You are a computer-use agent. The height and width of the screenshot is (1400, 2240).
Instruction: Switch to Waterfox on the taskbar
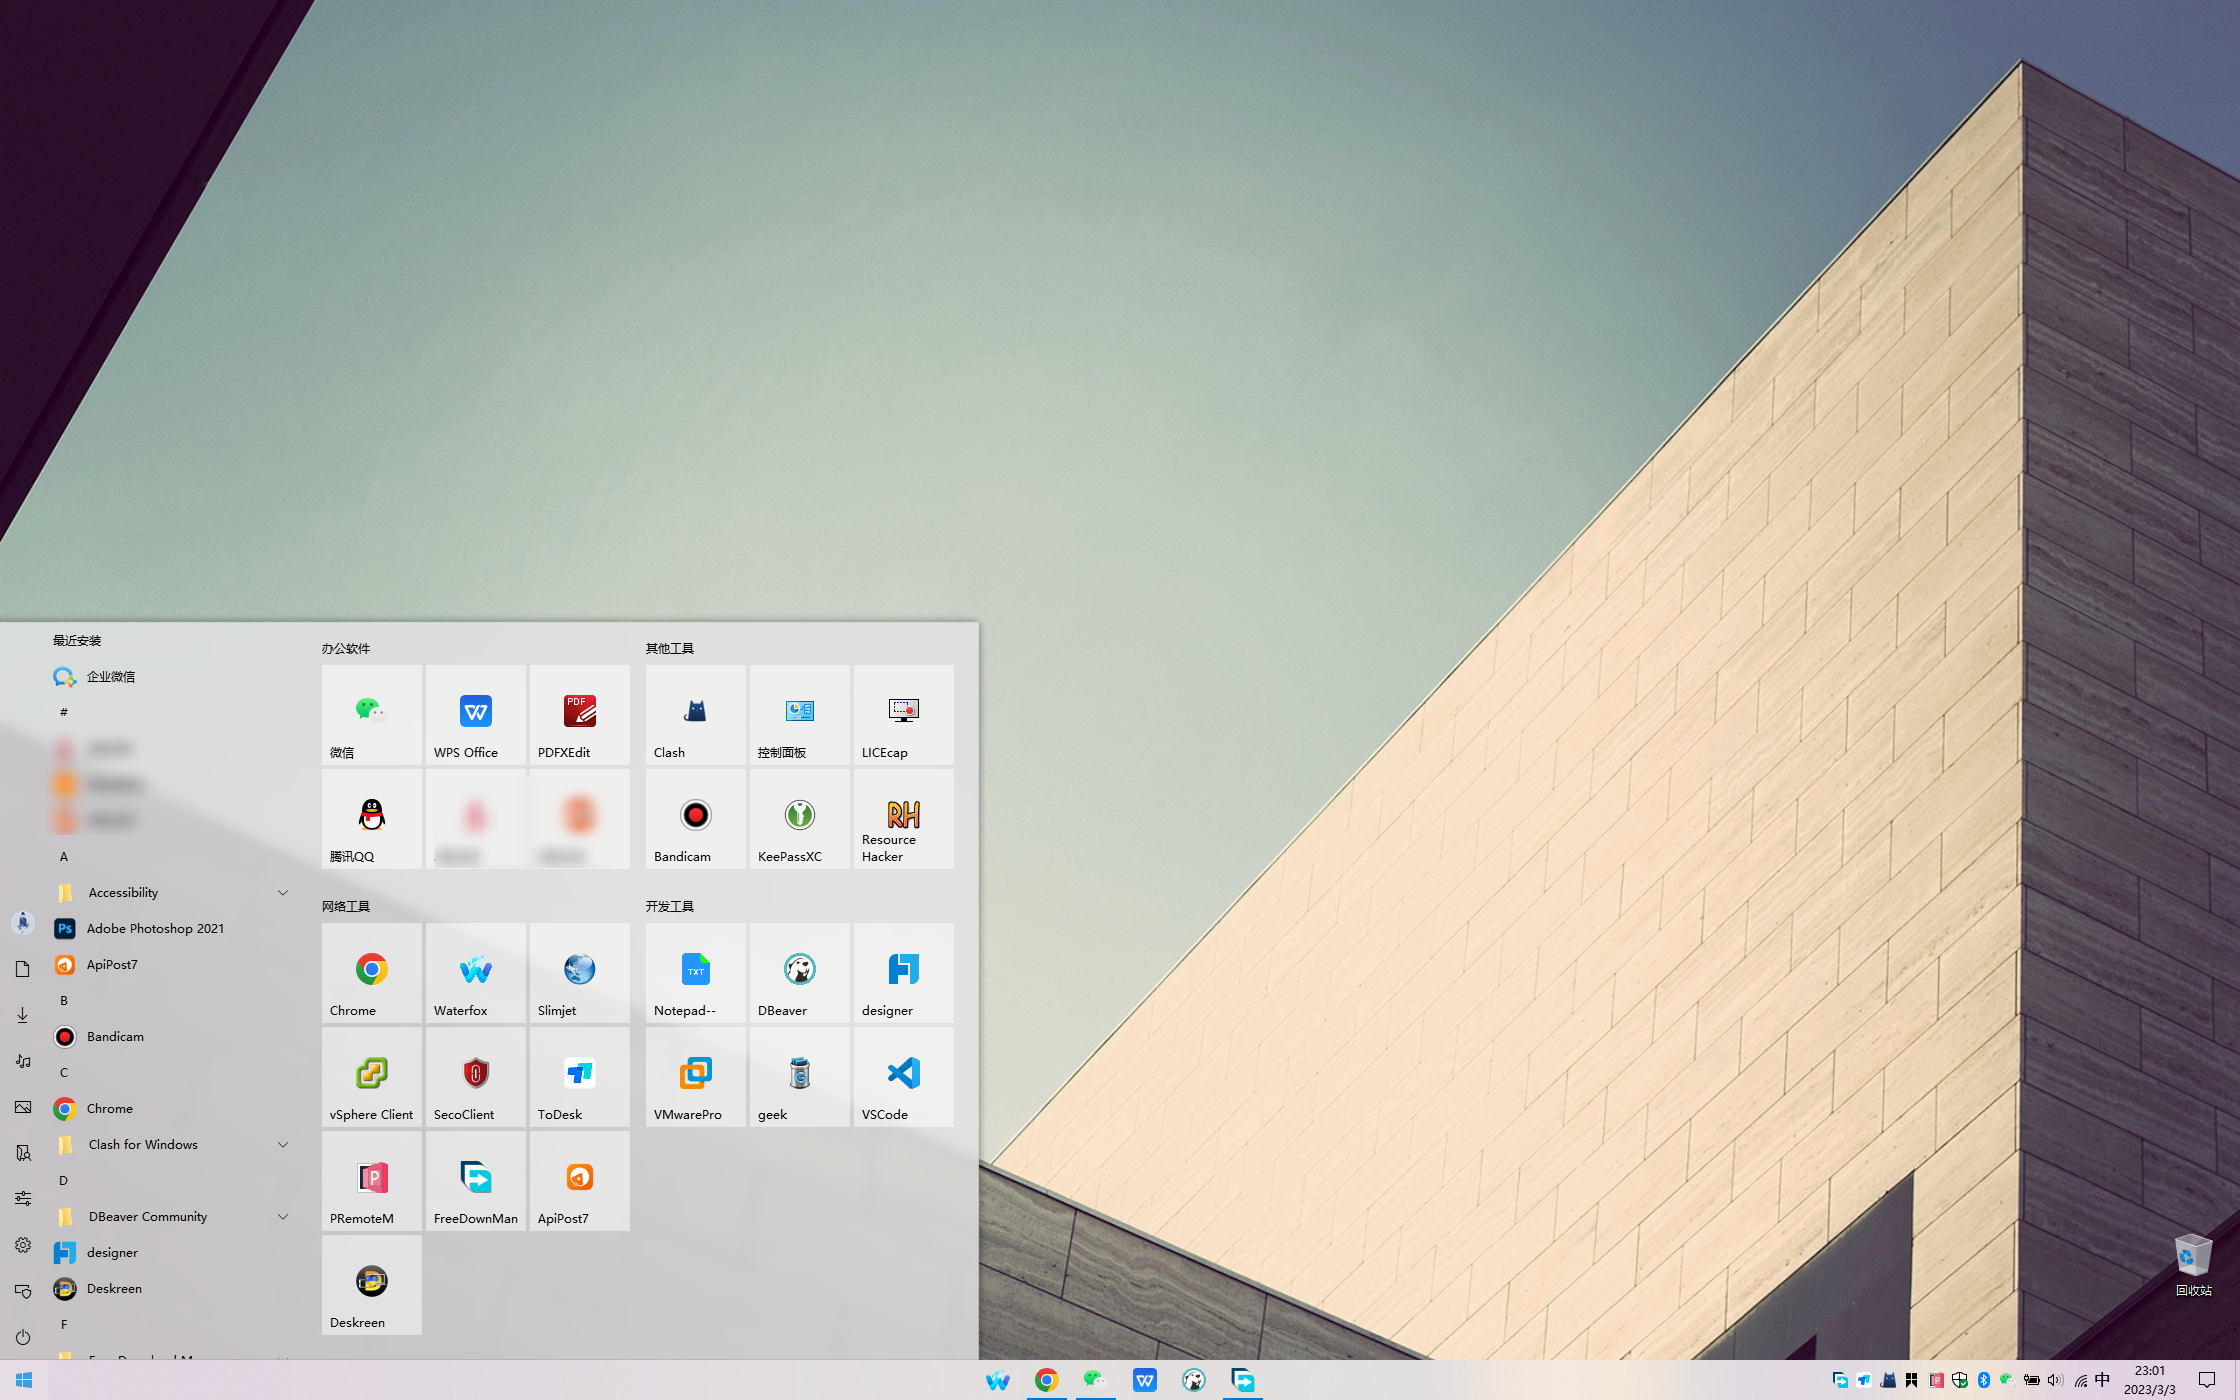[x=998, y=1380]
